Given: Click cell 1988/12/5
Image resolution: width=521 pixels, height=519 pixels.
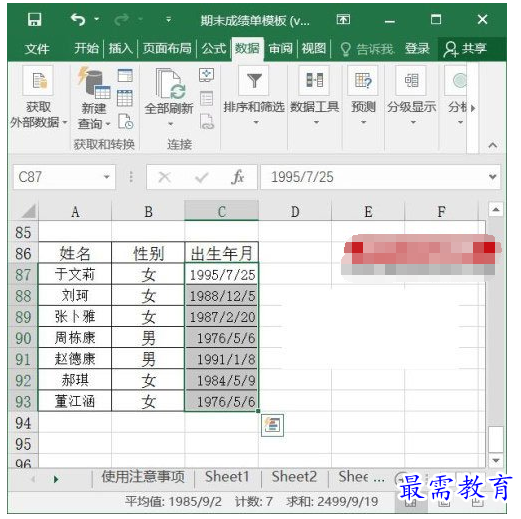Looking at the screenshot, I should (x=221, y=295).
